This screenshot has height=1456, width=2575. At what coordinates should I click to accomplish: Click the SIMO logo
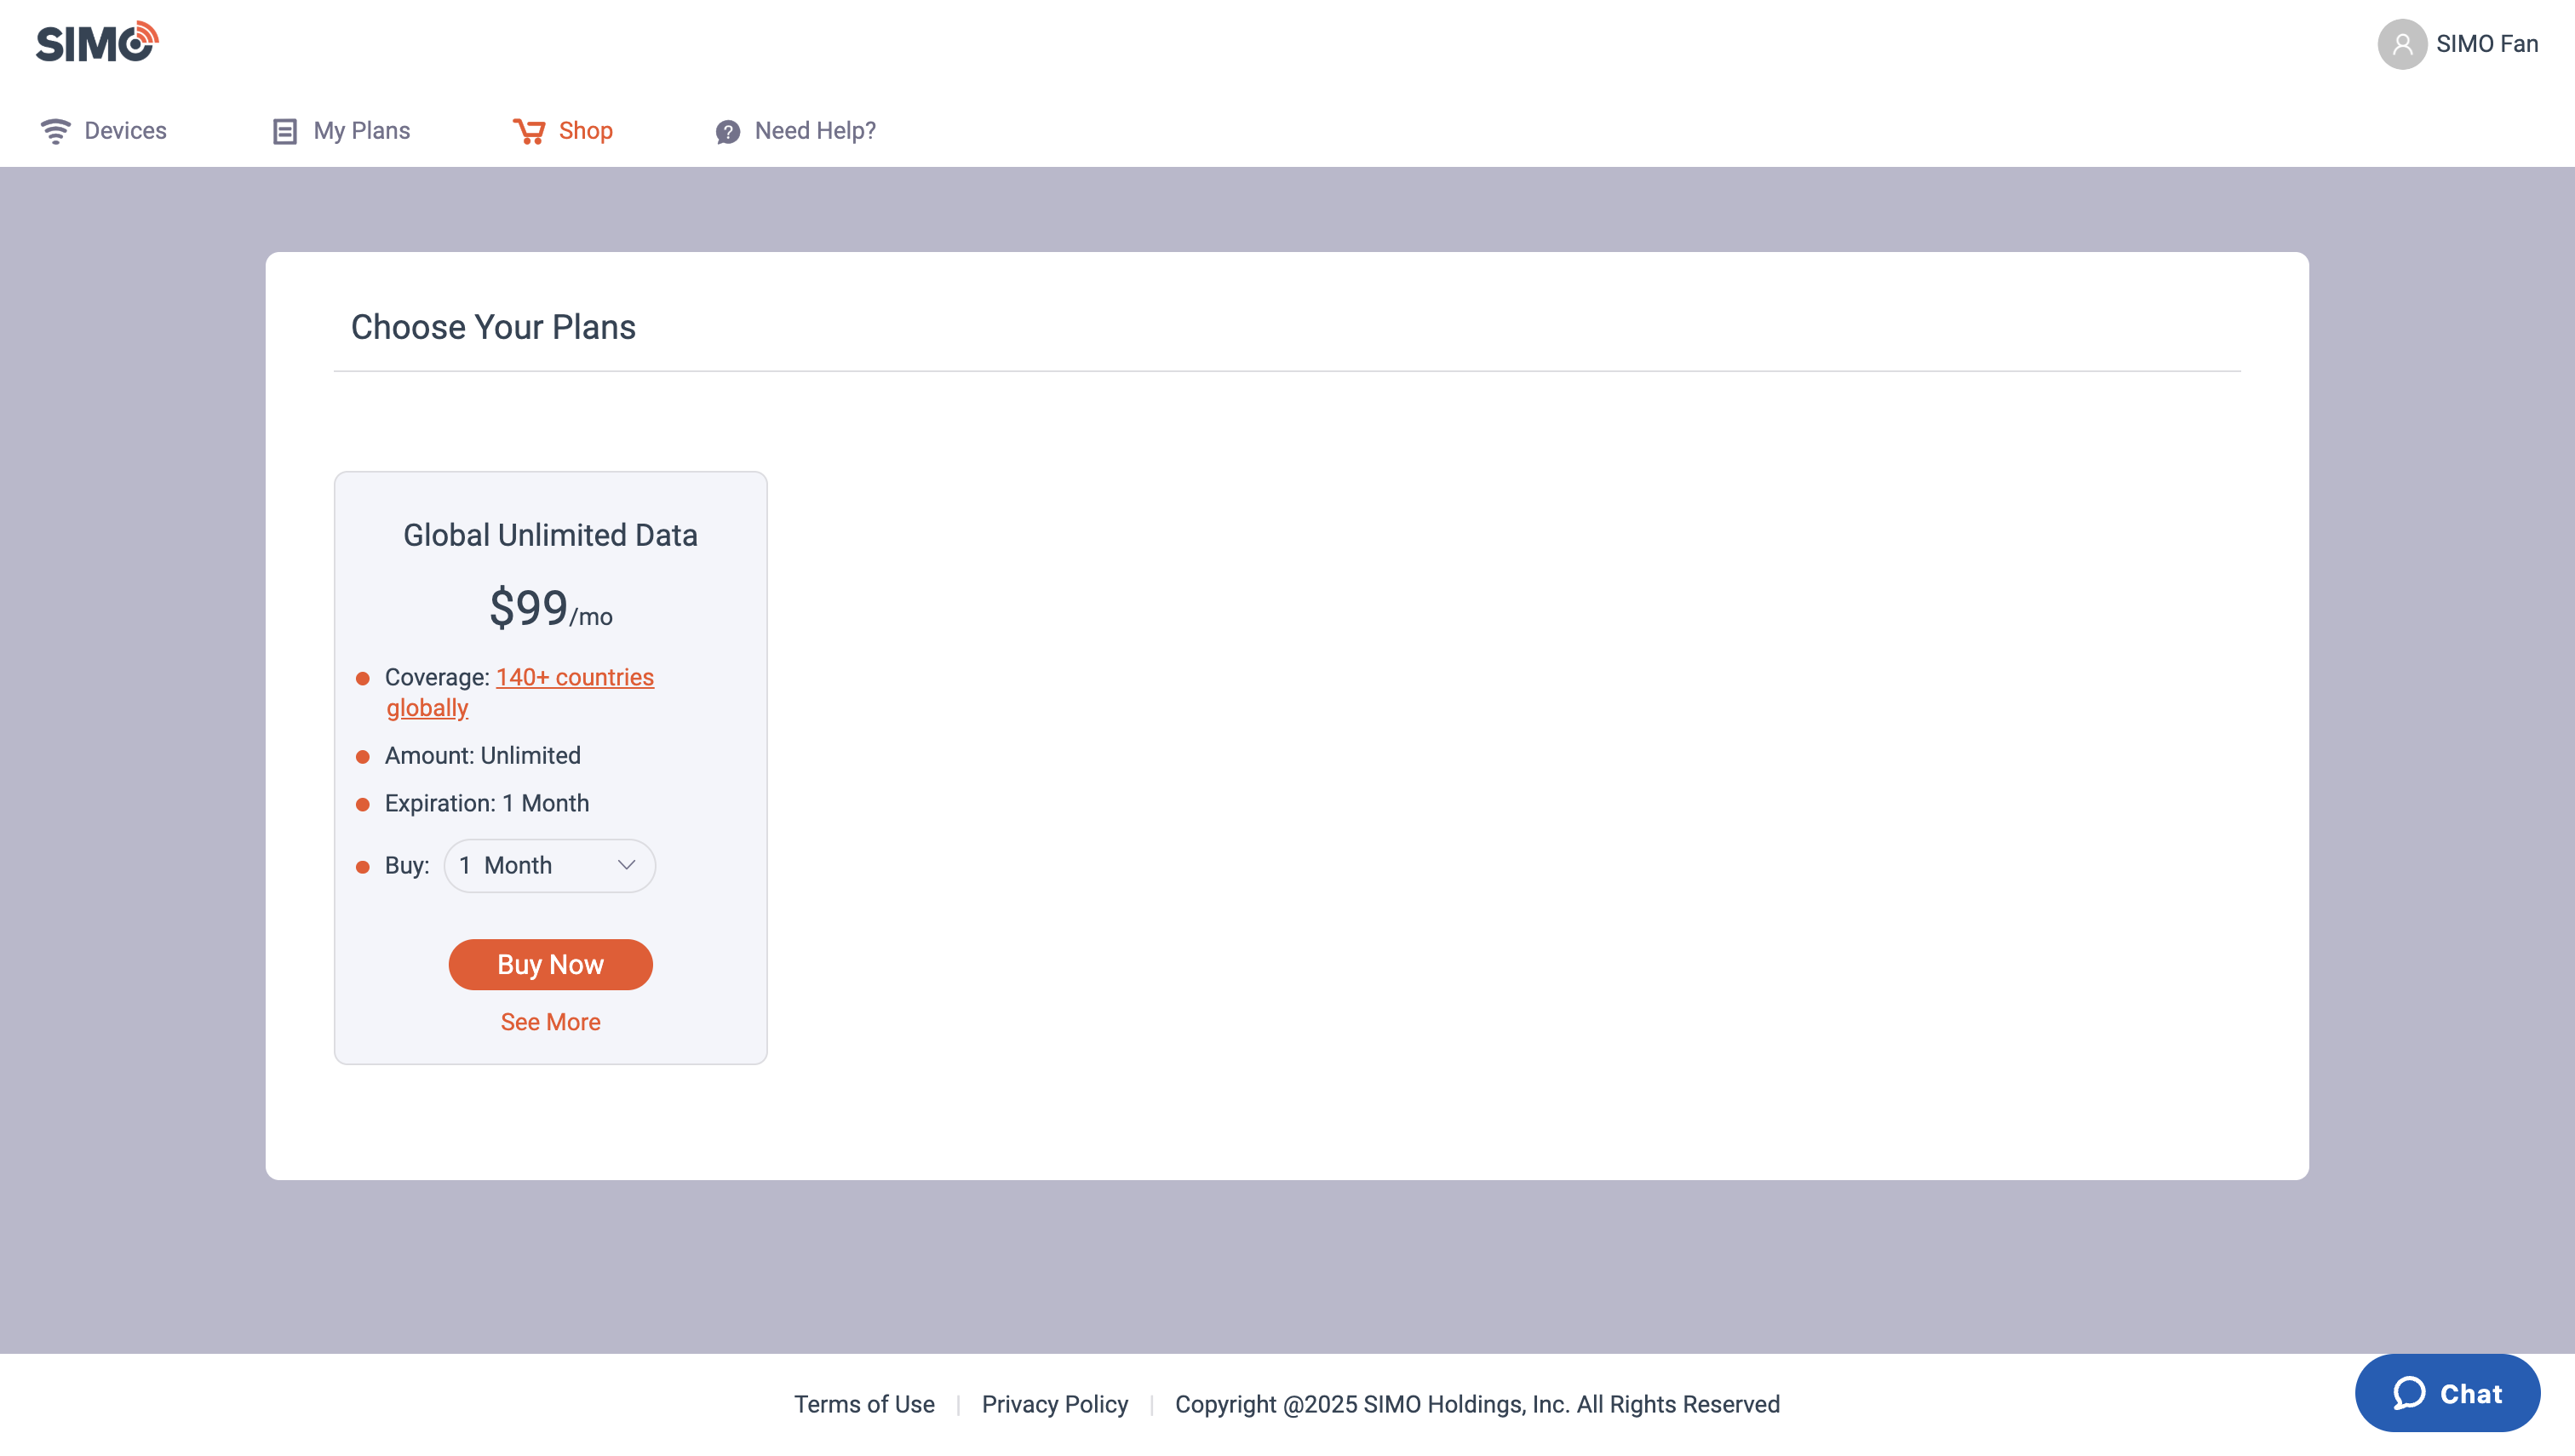pos(97,42)
